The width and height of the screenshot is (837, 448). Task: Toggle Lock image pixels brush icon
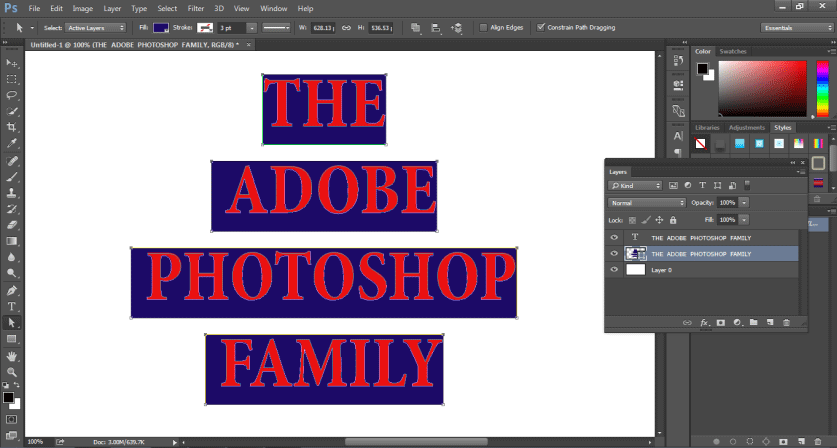tap(646, 220)
